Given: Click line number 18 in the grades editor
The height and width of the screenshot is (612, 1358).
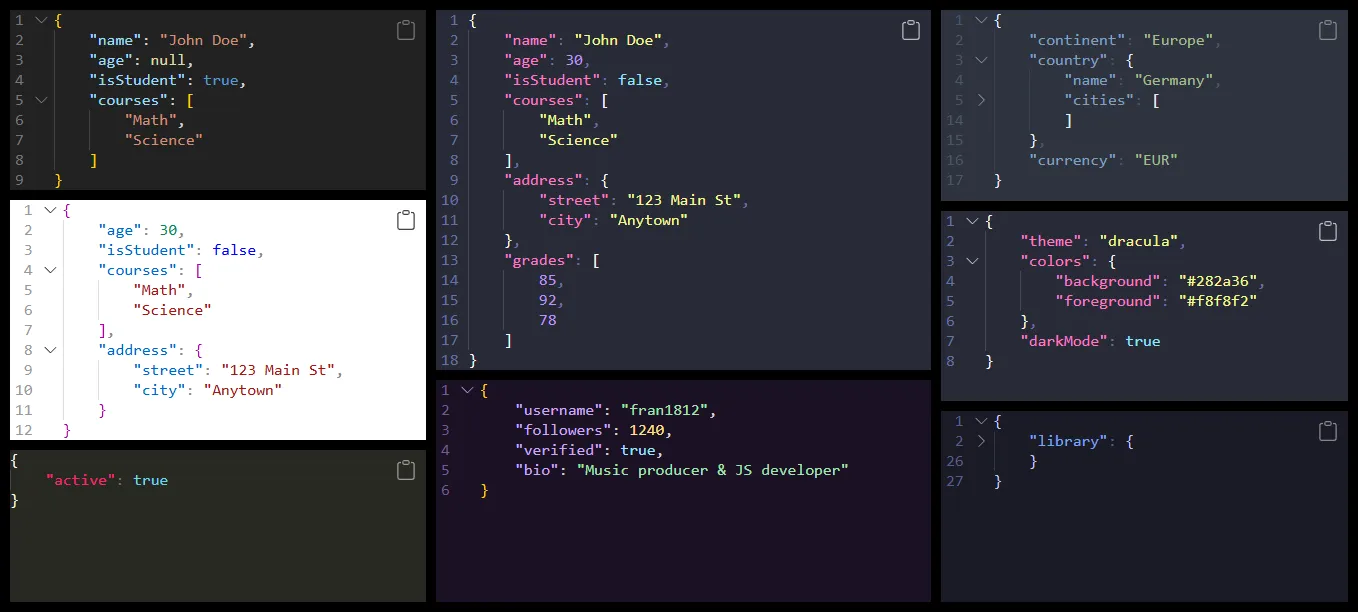Looking at the screenshot, I should (x=449, y=360).
